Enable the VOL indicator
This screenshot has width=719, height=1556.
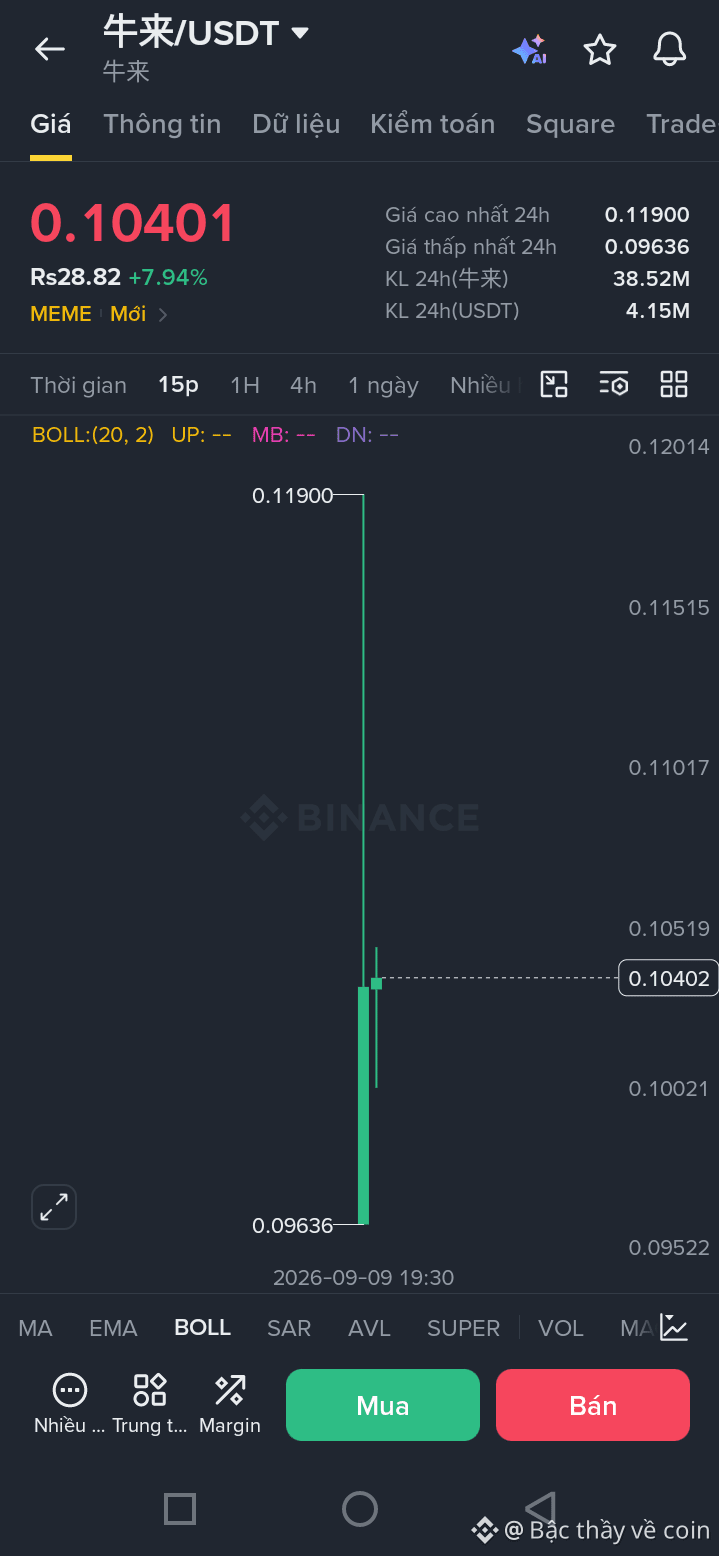point(561,1328)
